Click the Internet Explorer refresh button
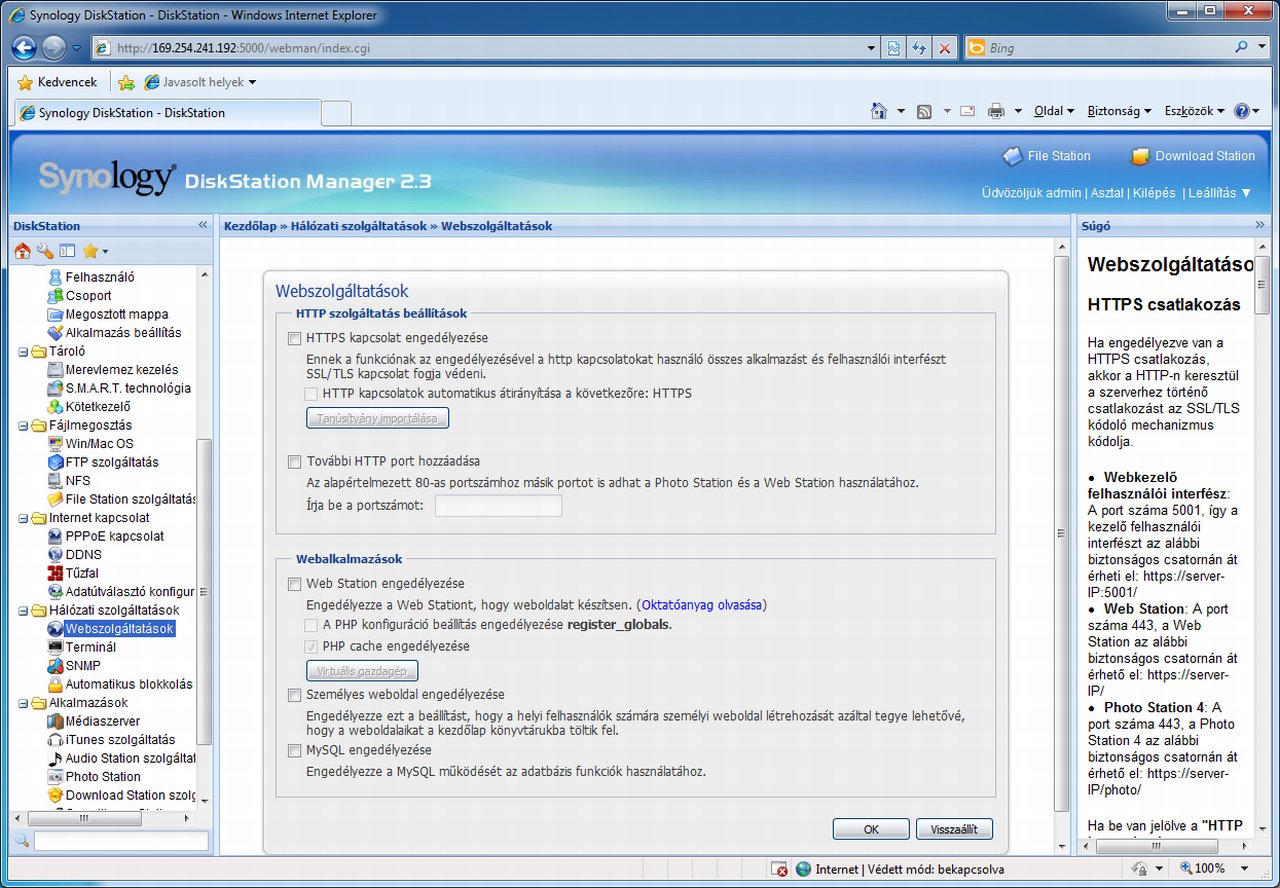Screen dimensions: 1280x888 point(919,48)
